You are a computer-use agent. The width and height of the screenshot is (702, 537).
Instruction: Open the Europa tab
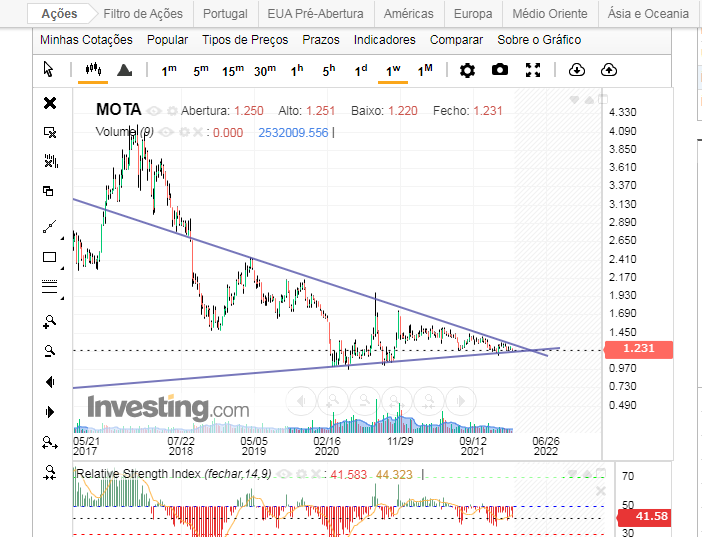(x=473, y=14)
